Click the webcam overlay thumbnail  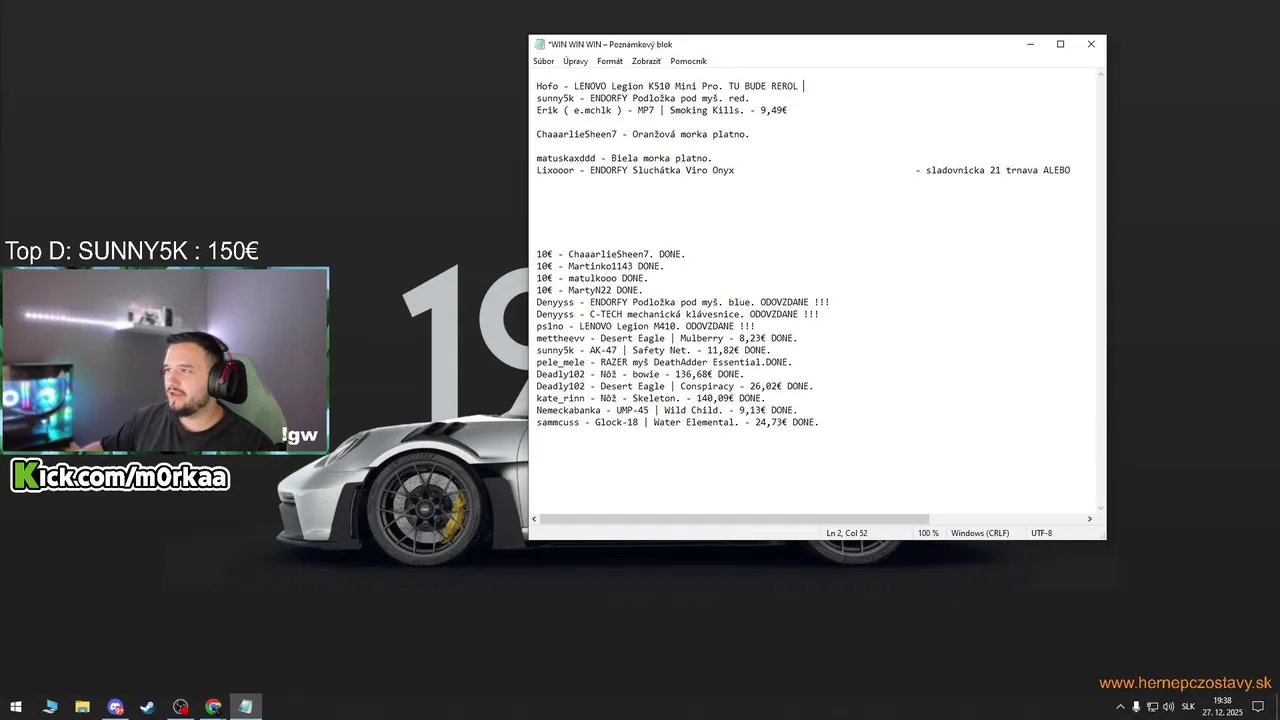coord(165,360)
